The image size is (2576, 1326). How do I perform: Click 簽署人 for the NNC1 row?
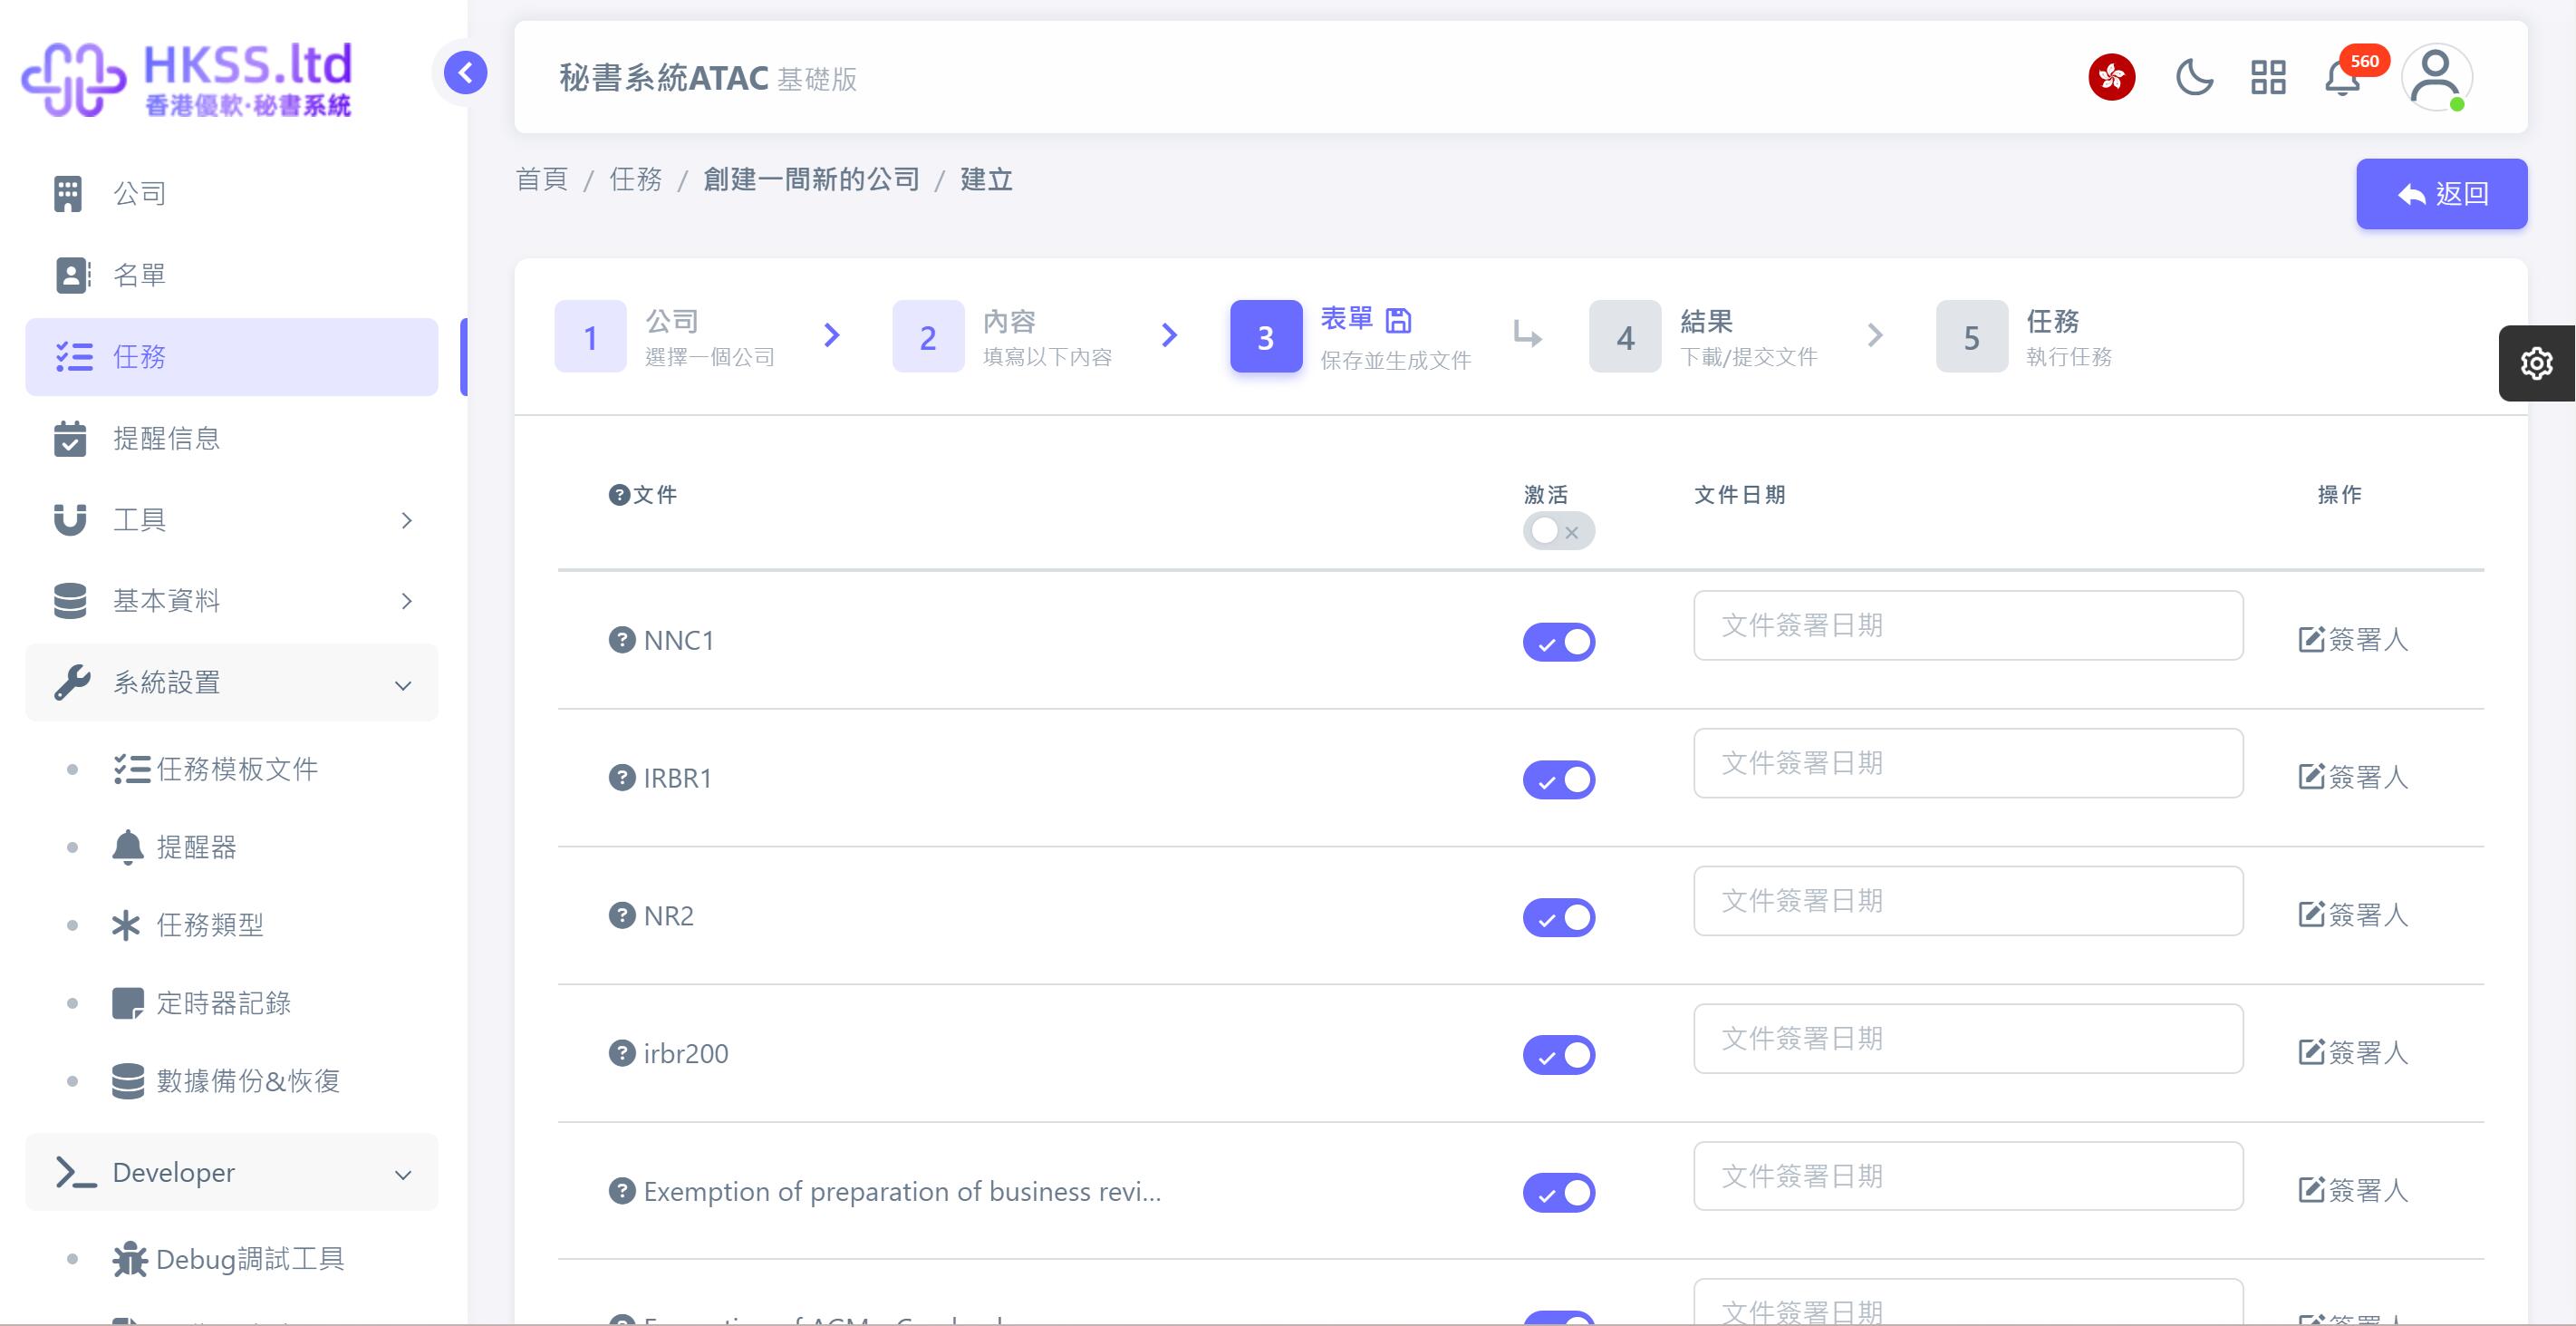pos(2353,640)
